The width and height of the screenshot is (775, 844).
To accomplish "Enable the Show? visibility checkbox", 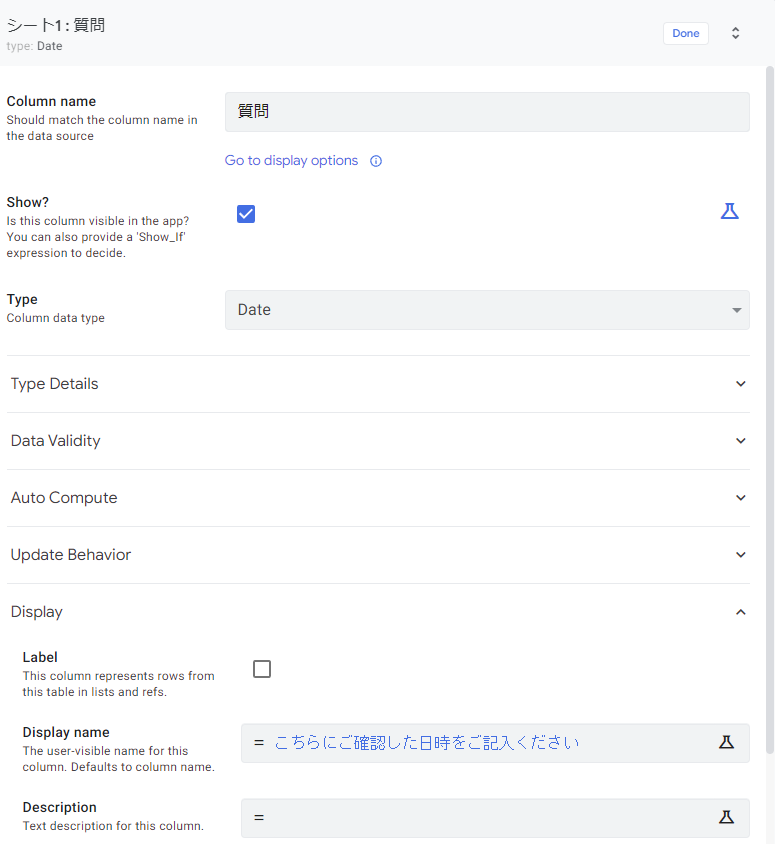I will coord(246,213).
